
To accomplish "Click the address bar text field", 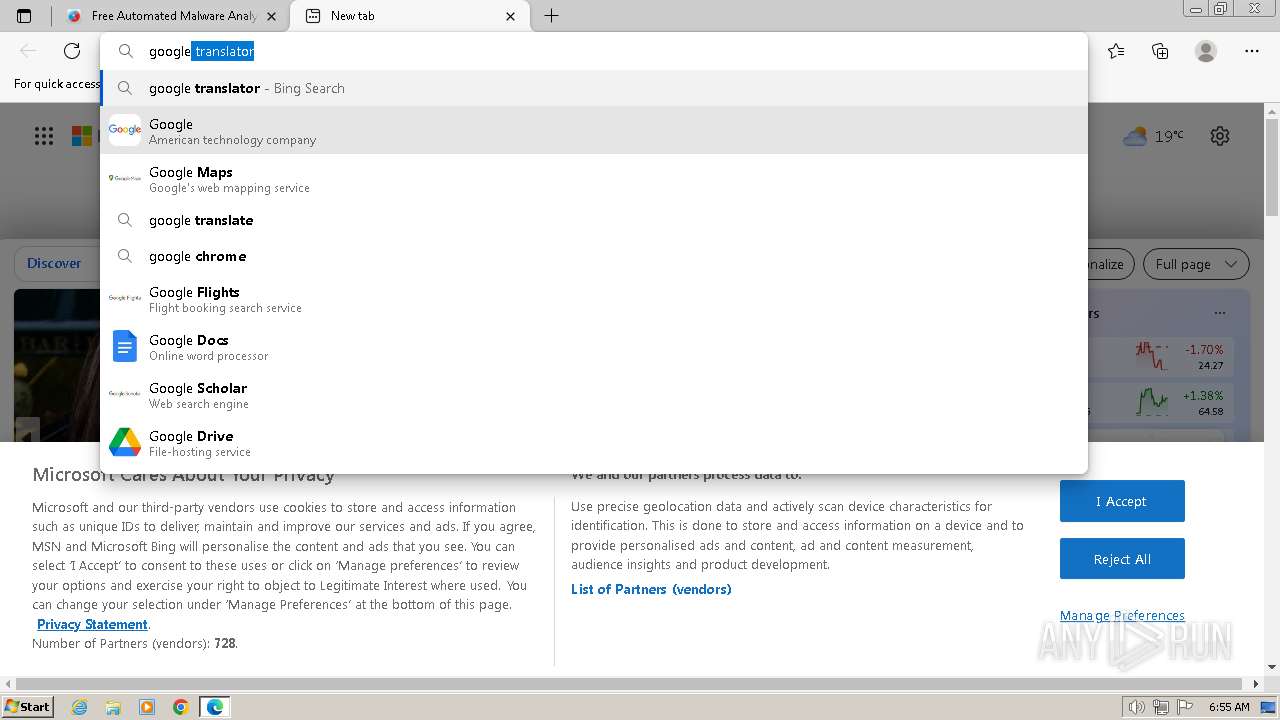I will (594, 51).
